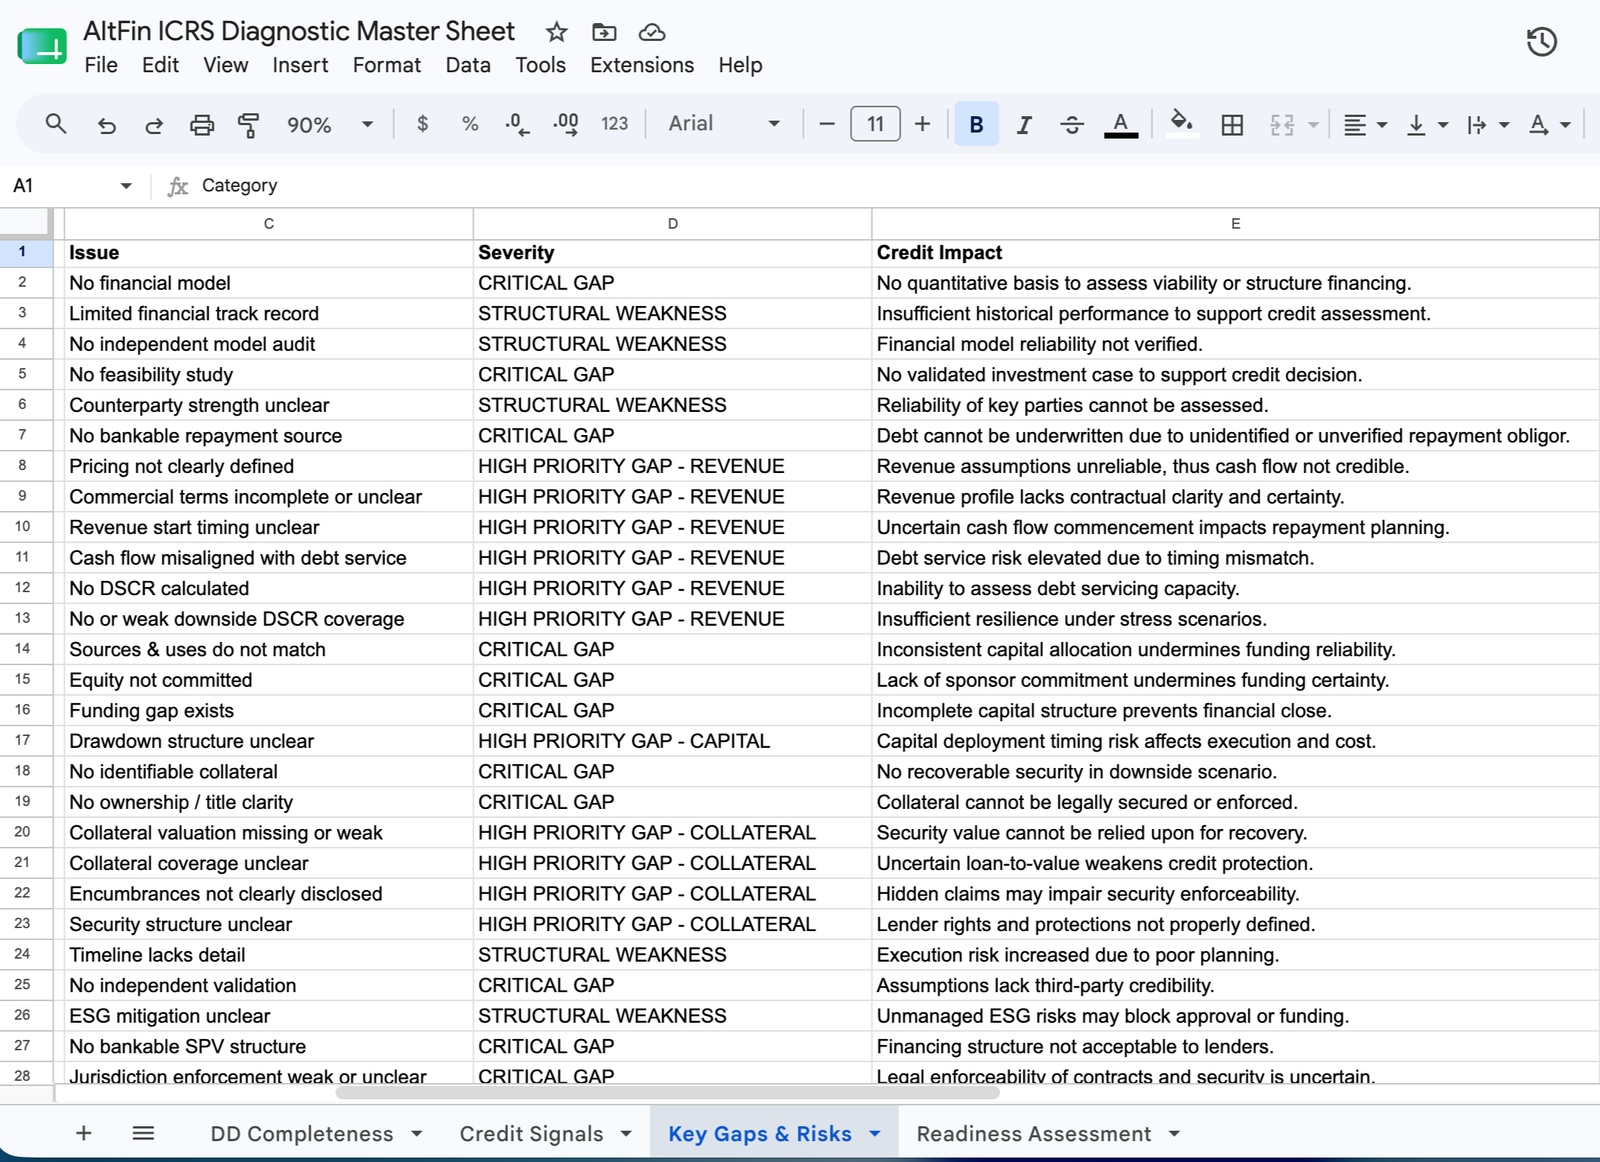Screen dimensions: 1600x1162
Task: Select cell 'Funding gap exists'
Action: click(x=269, y=711)
